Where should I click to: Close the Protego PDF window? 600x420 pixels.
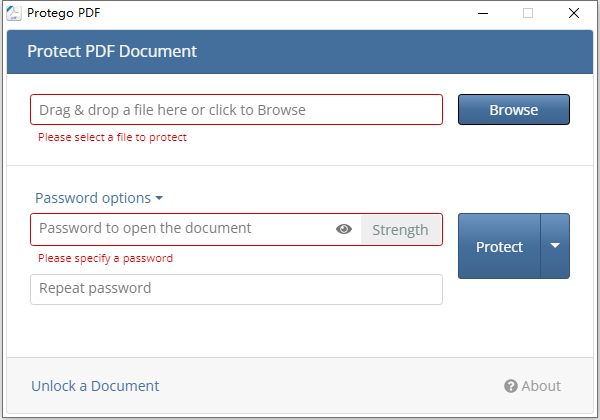click(572, 14)
